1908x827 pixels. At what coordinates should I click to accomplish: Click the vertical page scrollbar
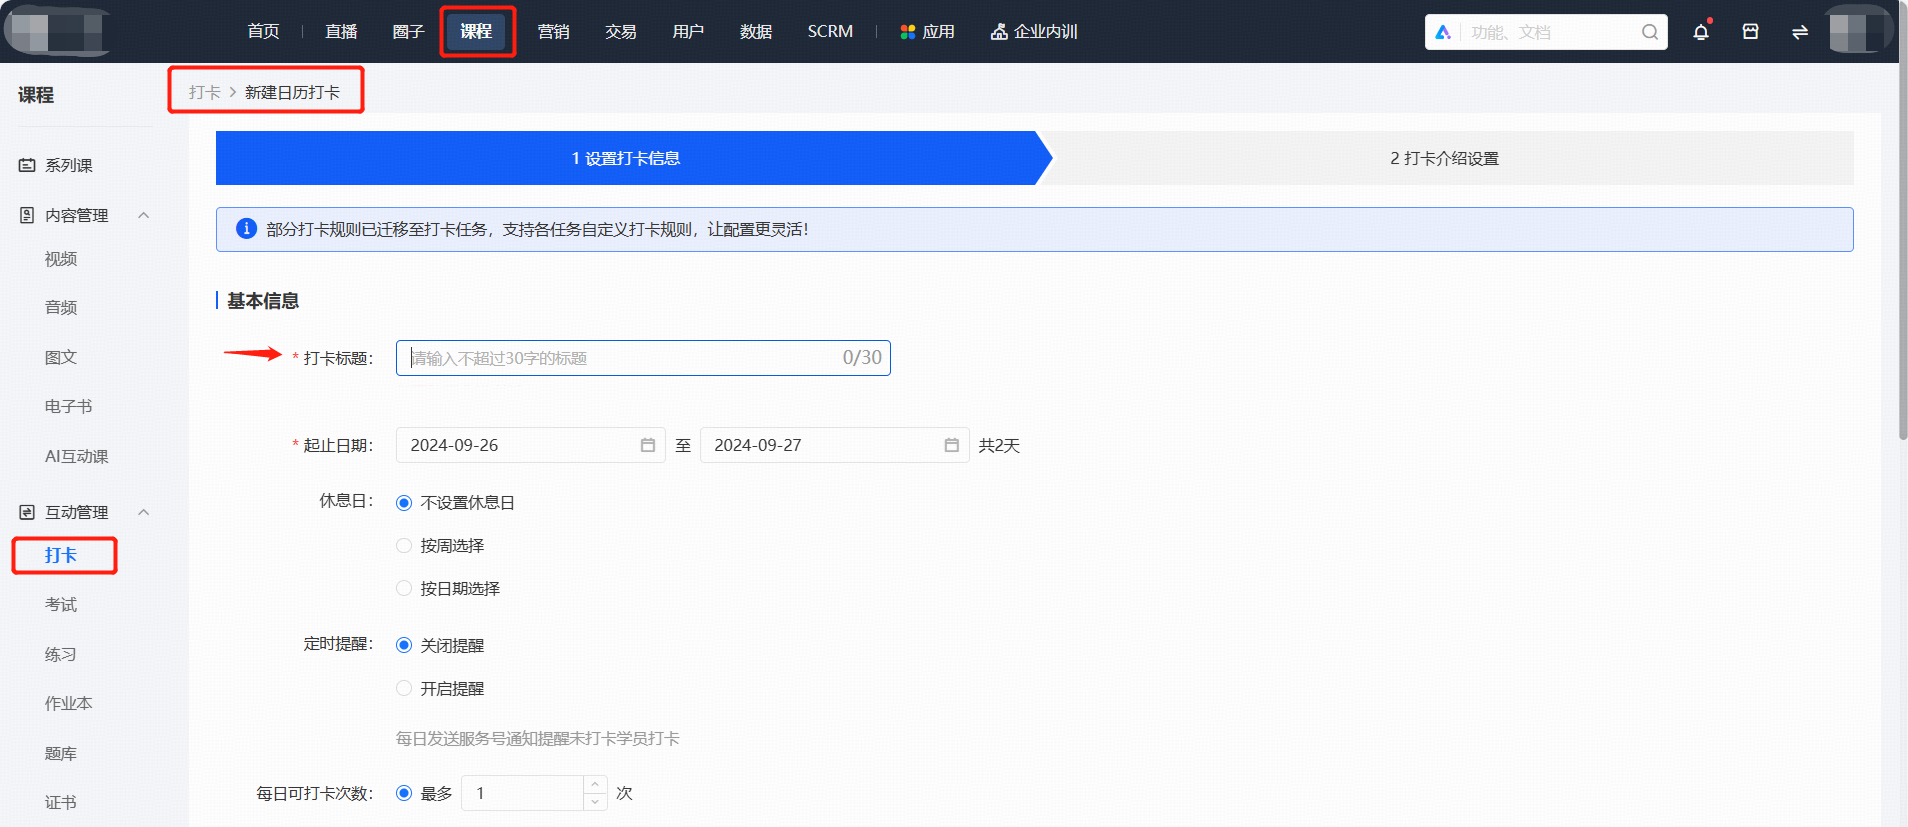(1903, 250)
